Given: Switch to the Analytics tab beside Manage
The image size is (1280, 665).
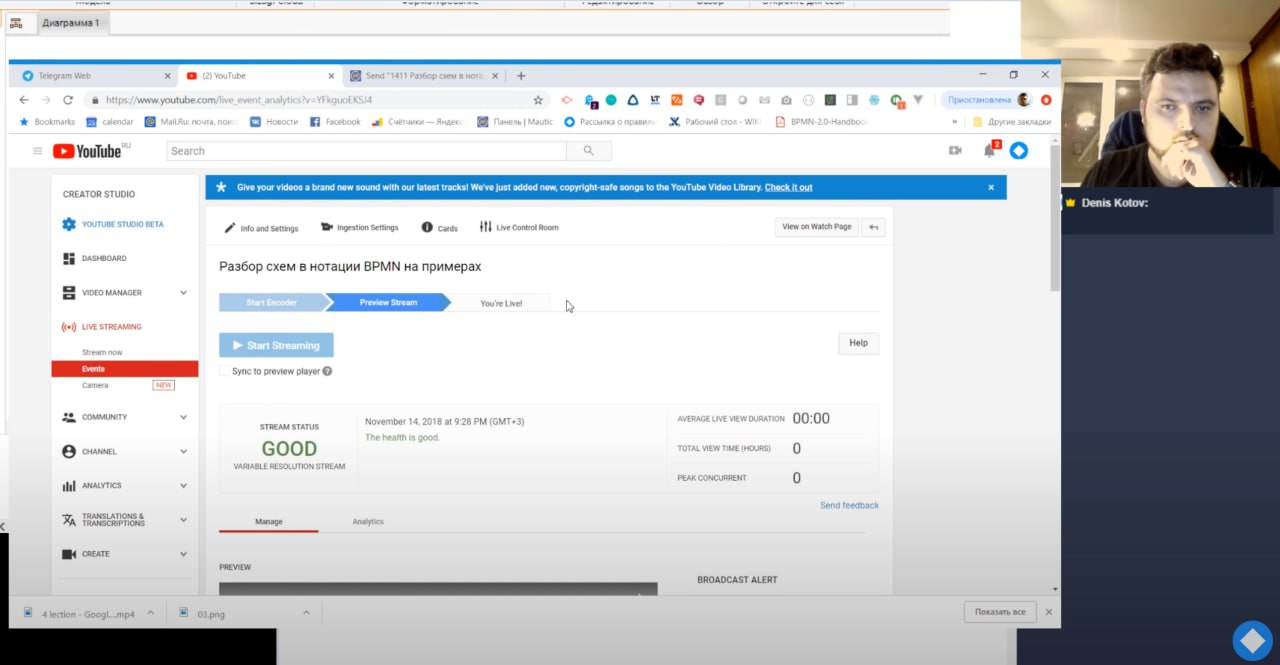Looking at the screenshot, I should click(368, 522).
